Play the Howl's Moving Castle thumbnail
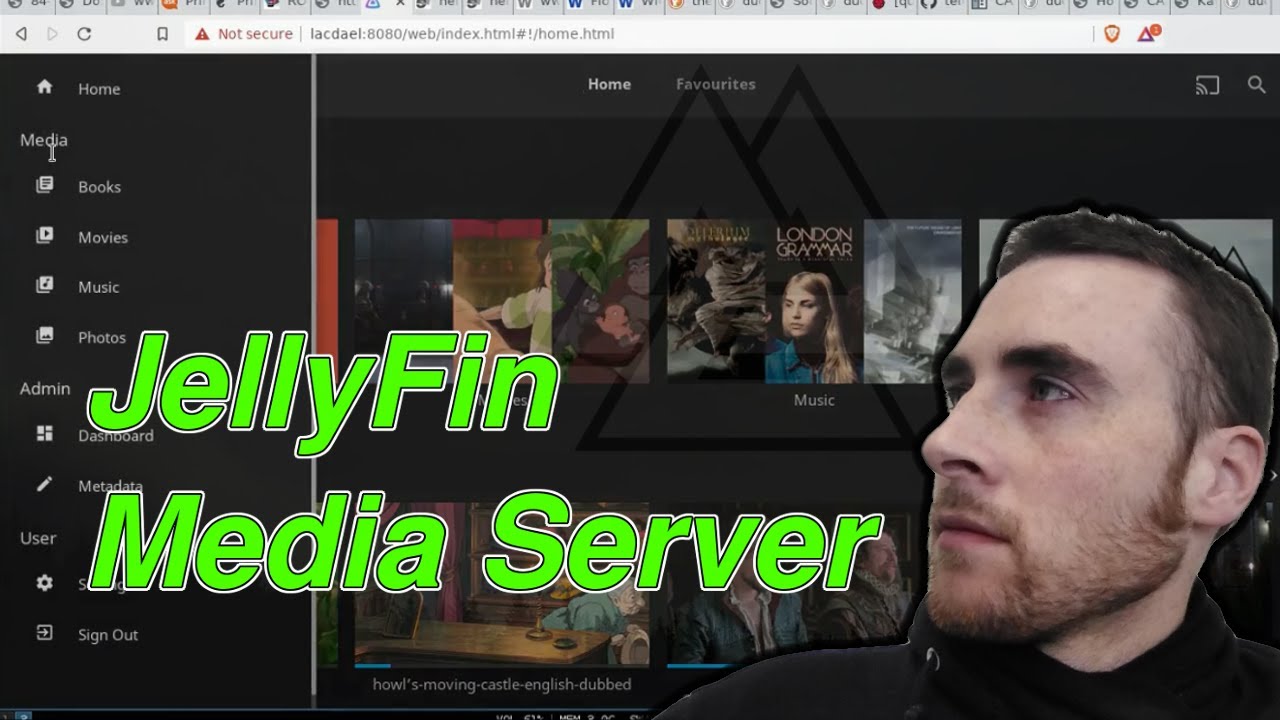 click(502, 585)
